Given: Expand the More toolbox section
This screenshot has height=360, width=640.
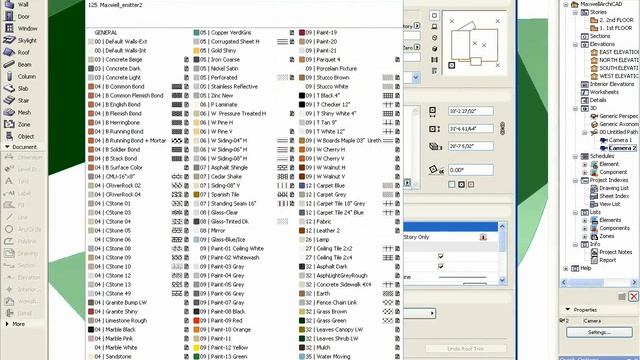Looking at the screenshot, I should click(7, 324).
